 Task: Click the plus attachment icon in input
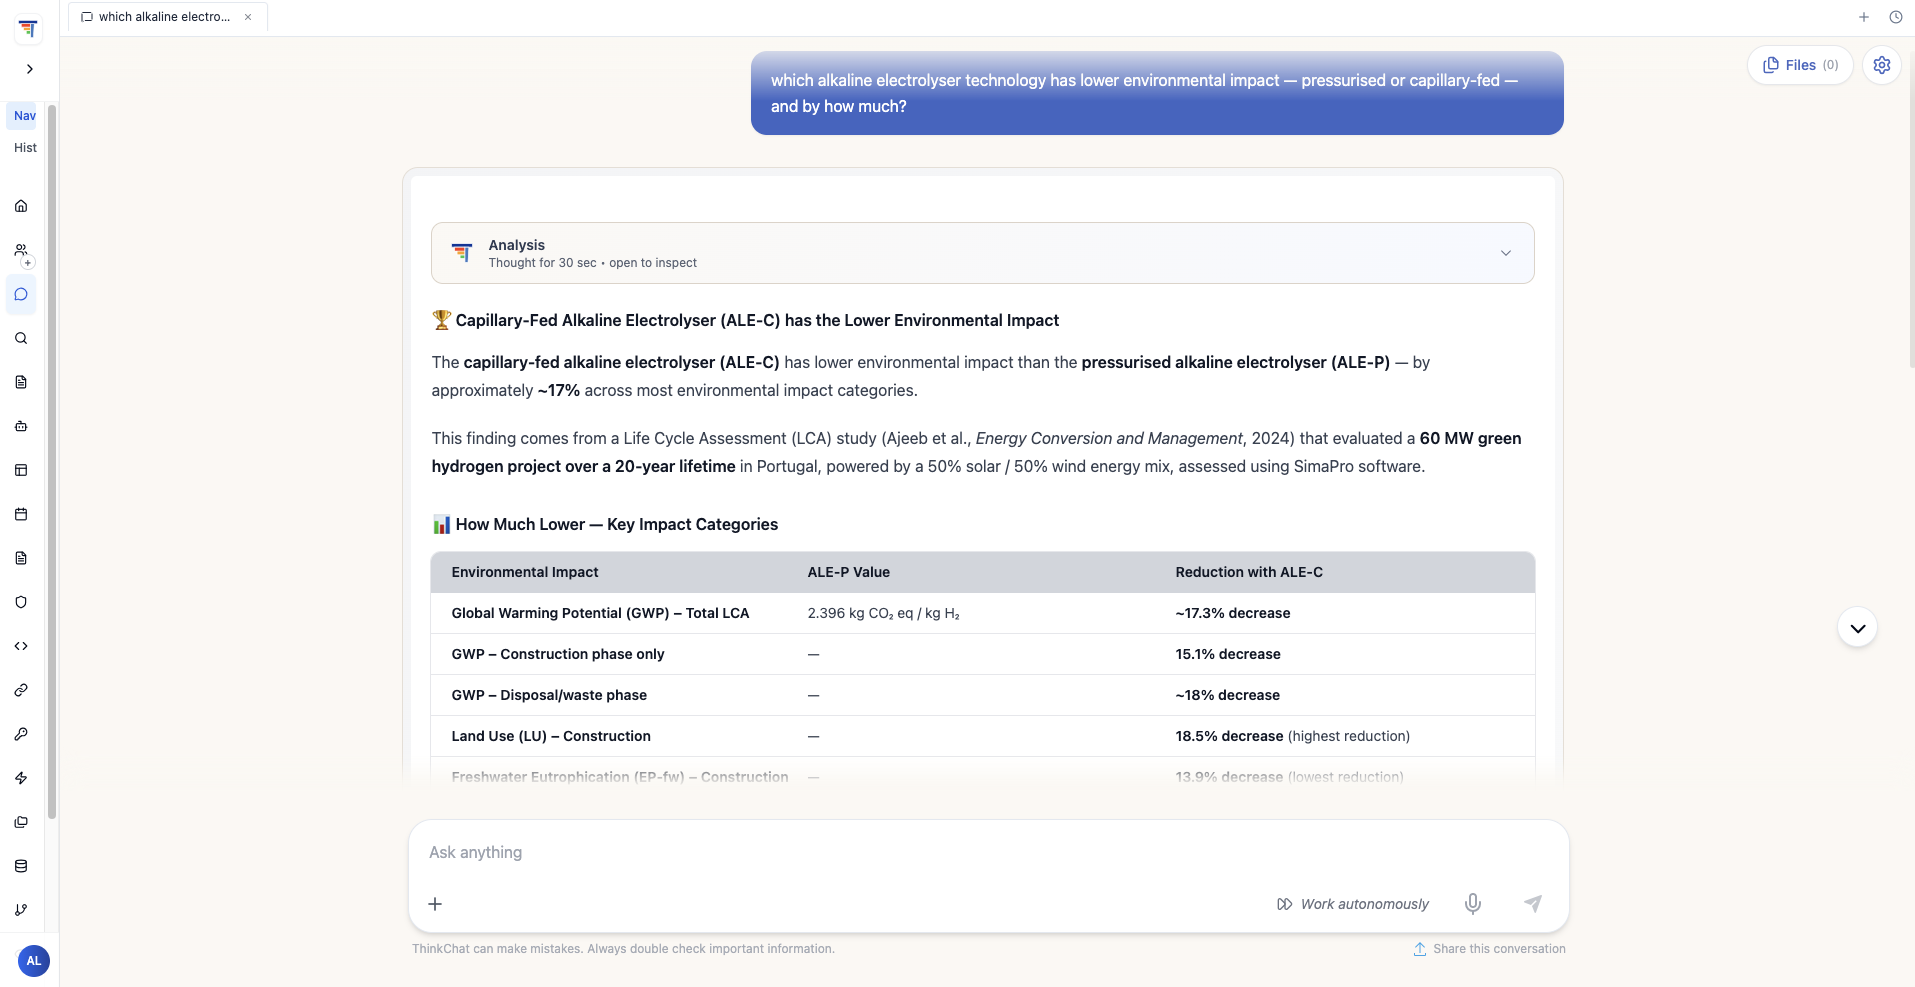435,904
